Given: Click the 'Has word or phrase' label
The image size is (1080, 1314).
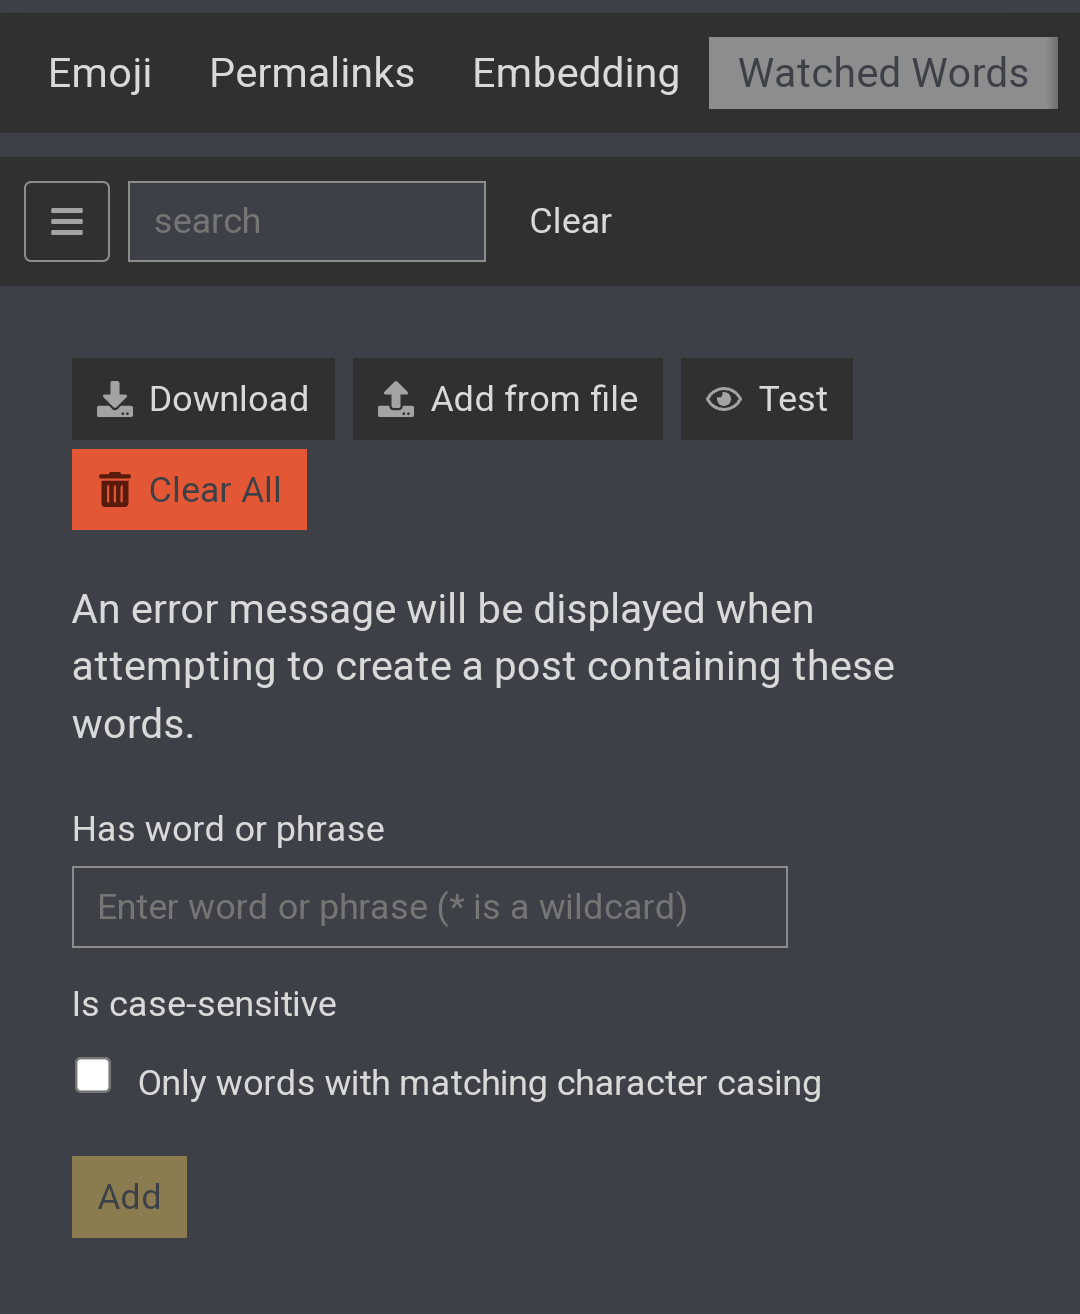Looking at the screenshot, I should click(x=228, y=829).
